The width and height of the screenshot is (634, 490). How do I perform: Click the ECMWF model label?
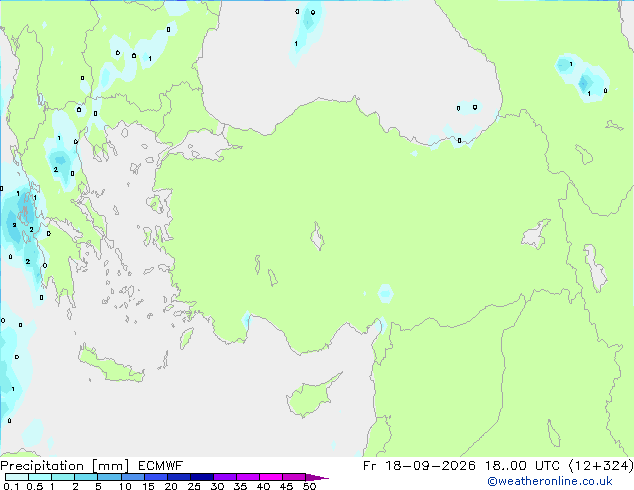click(x=161, y=466)
